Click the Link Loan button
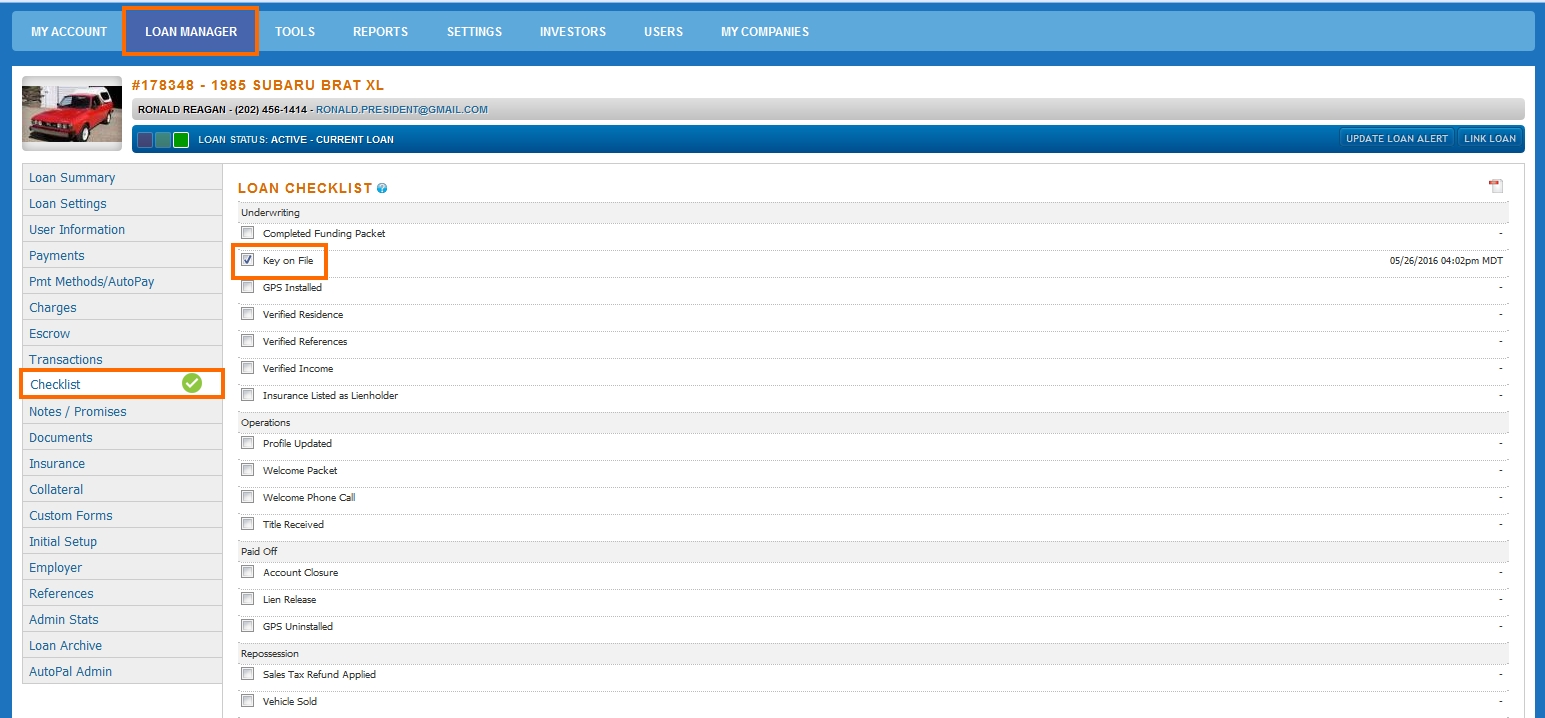The width and height of the screenshot is (1545, 718). click(1490, 139)
